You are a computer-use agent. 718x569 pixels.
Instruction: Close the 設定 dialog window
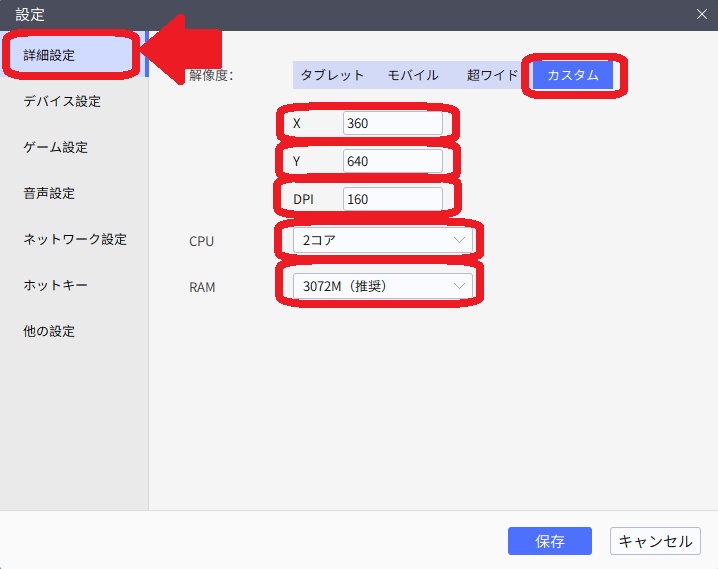702,14
